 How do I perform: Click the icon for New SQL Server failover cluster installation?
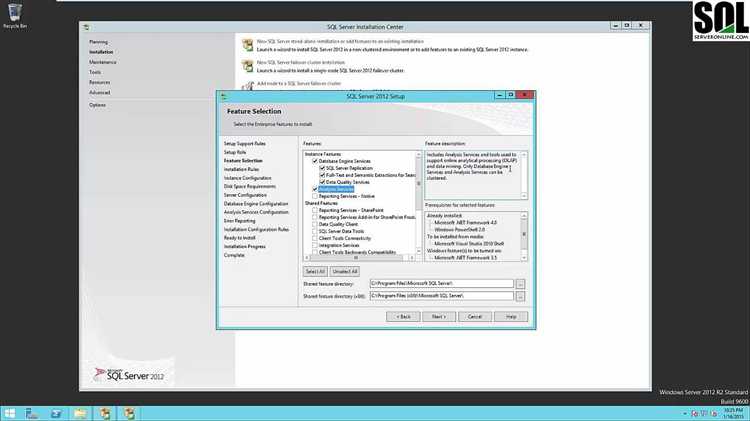coord(247,66)
